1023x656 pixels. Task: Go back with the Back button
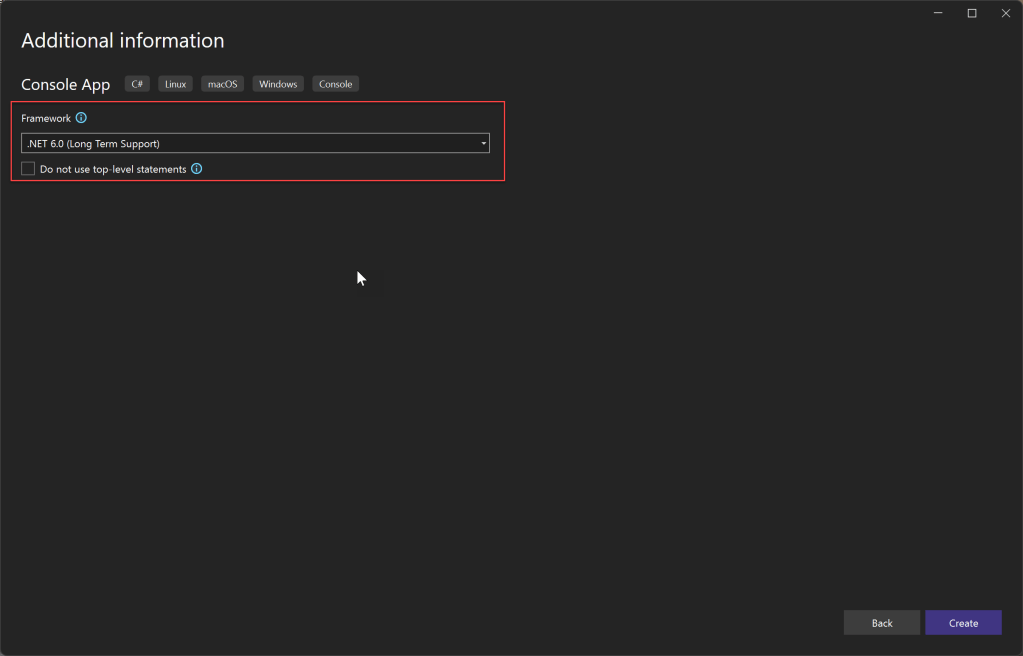pyautogui.click(x=881, y=623)
